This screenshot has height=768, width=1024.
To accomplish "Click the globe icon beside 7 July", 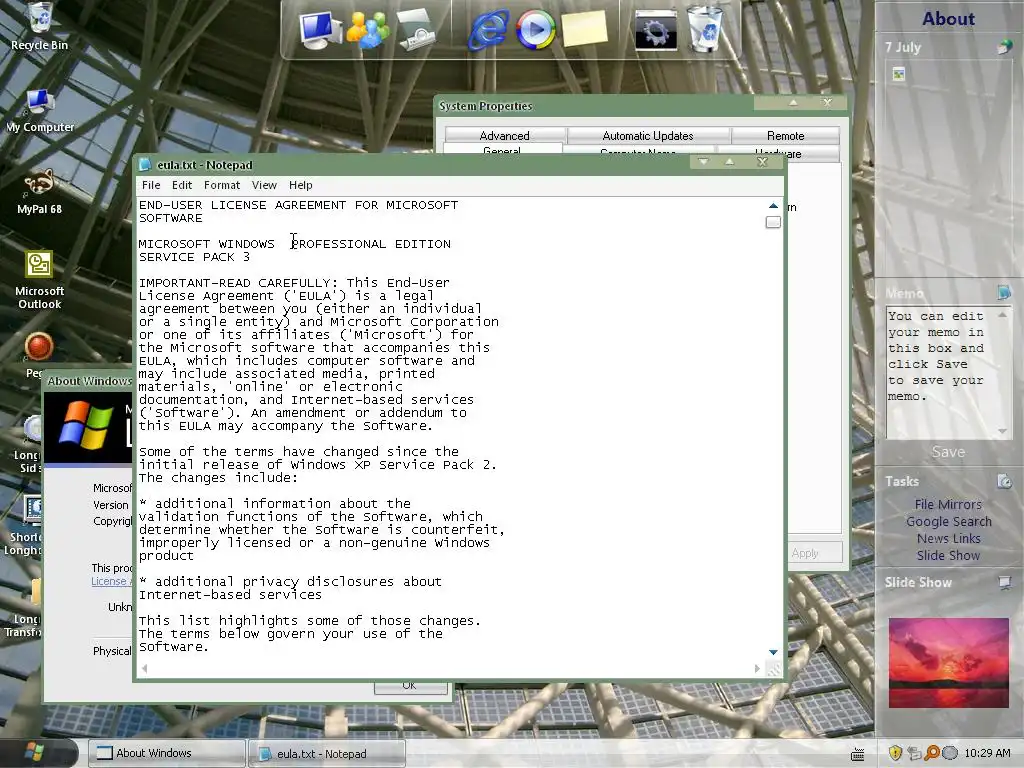I will [x=1004, y=47].
